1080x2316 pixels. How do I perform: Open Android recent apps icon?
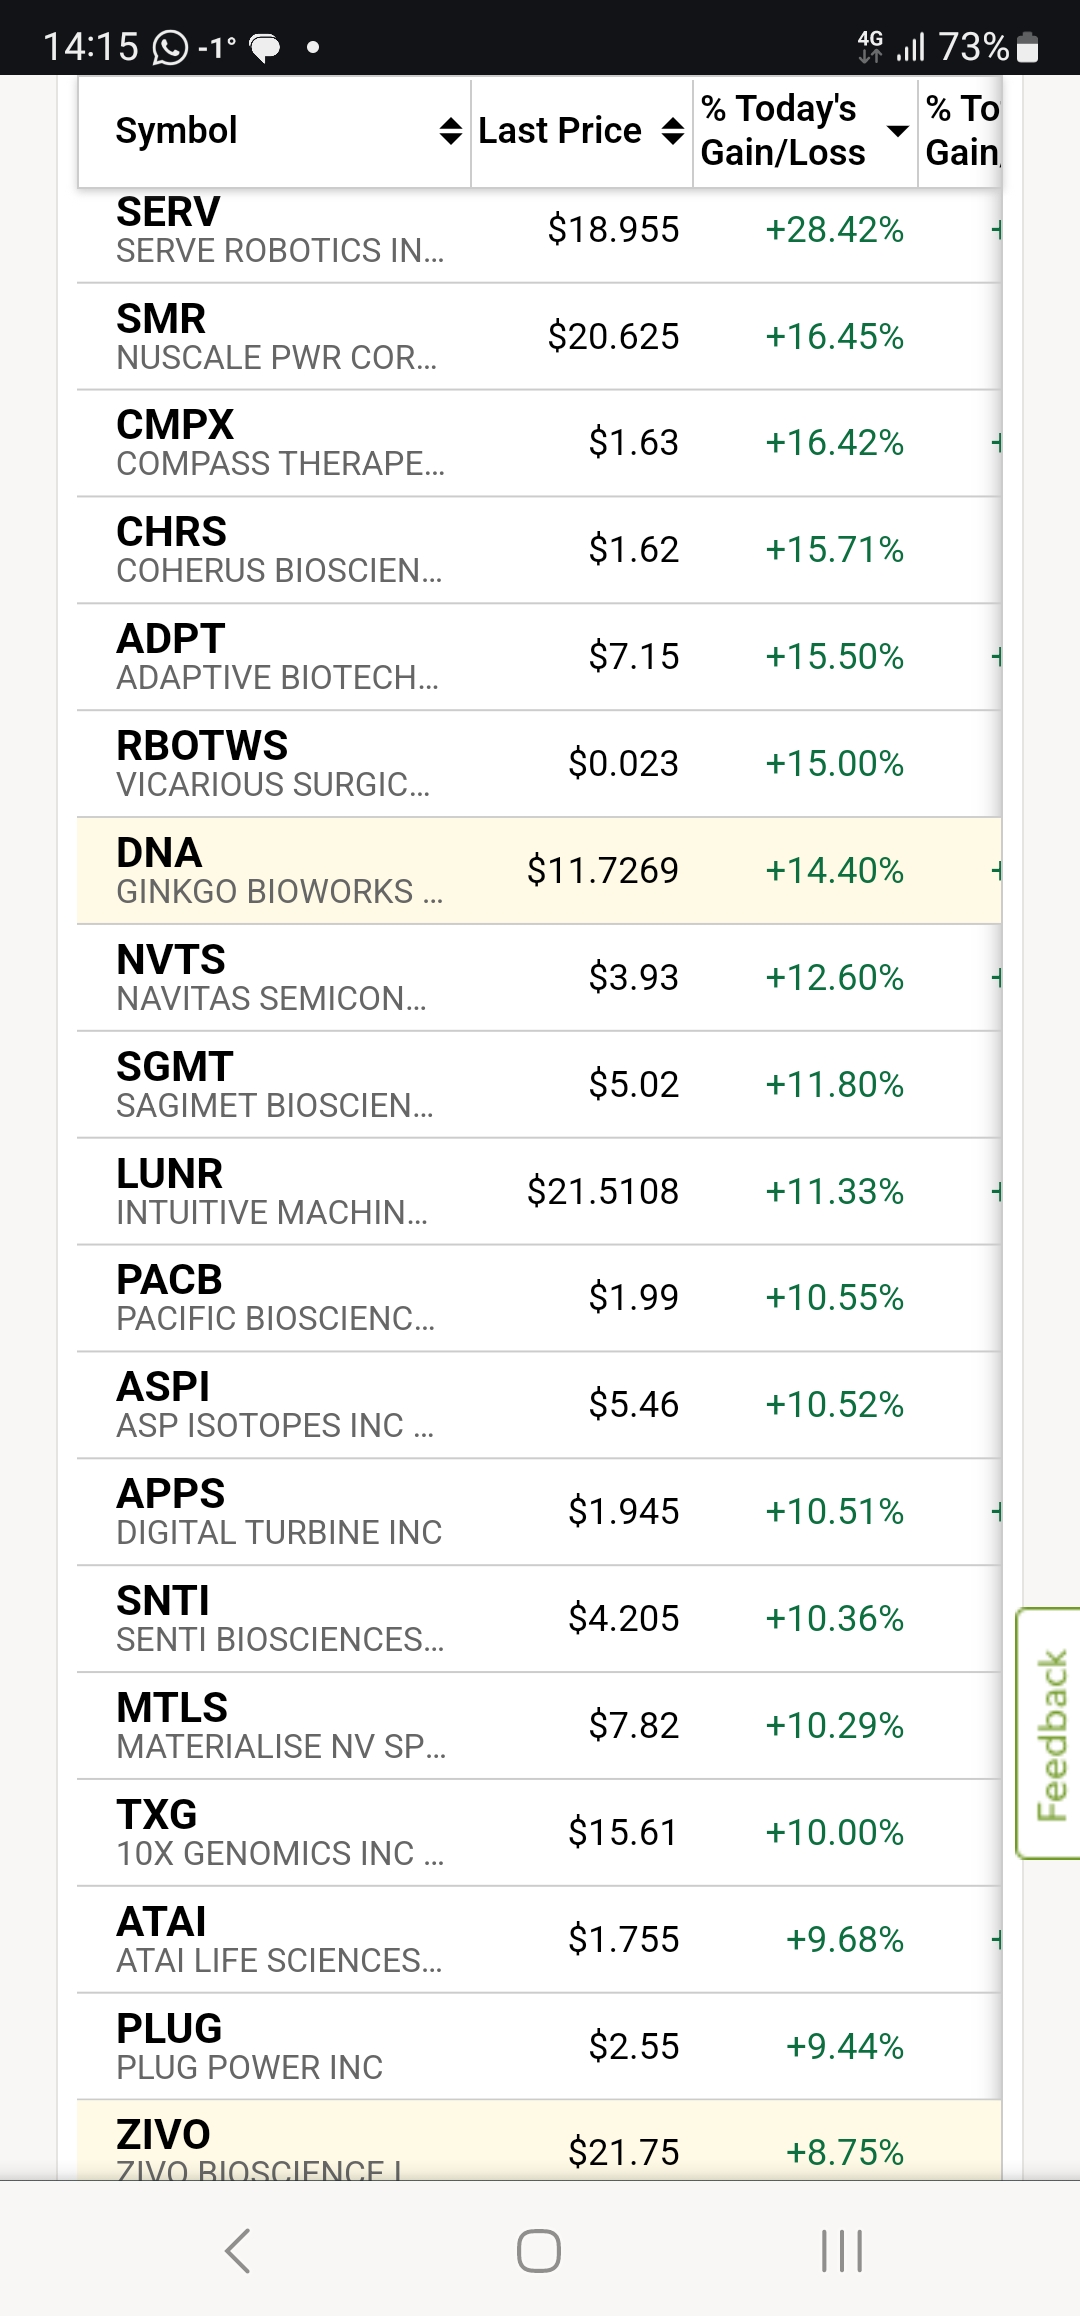pyautogui.click(x=841, y=2251)
